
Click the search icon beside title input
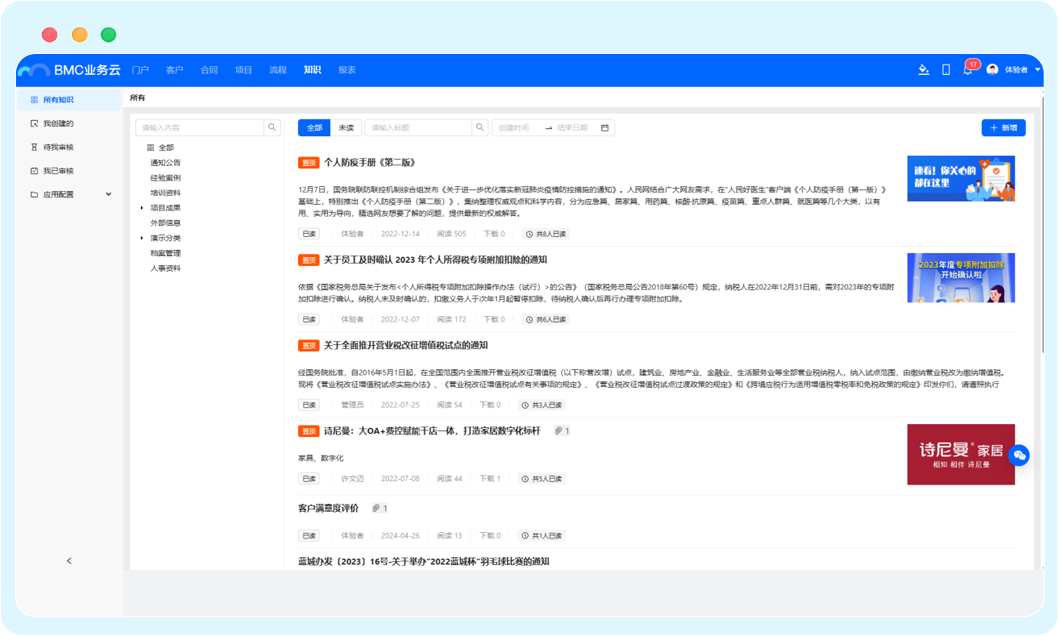tap(480, 128)
